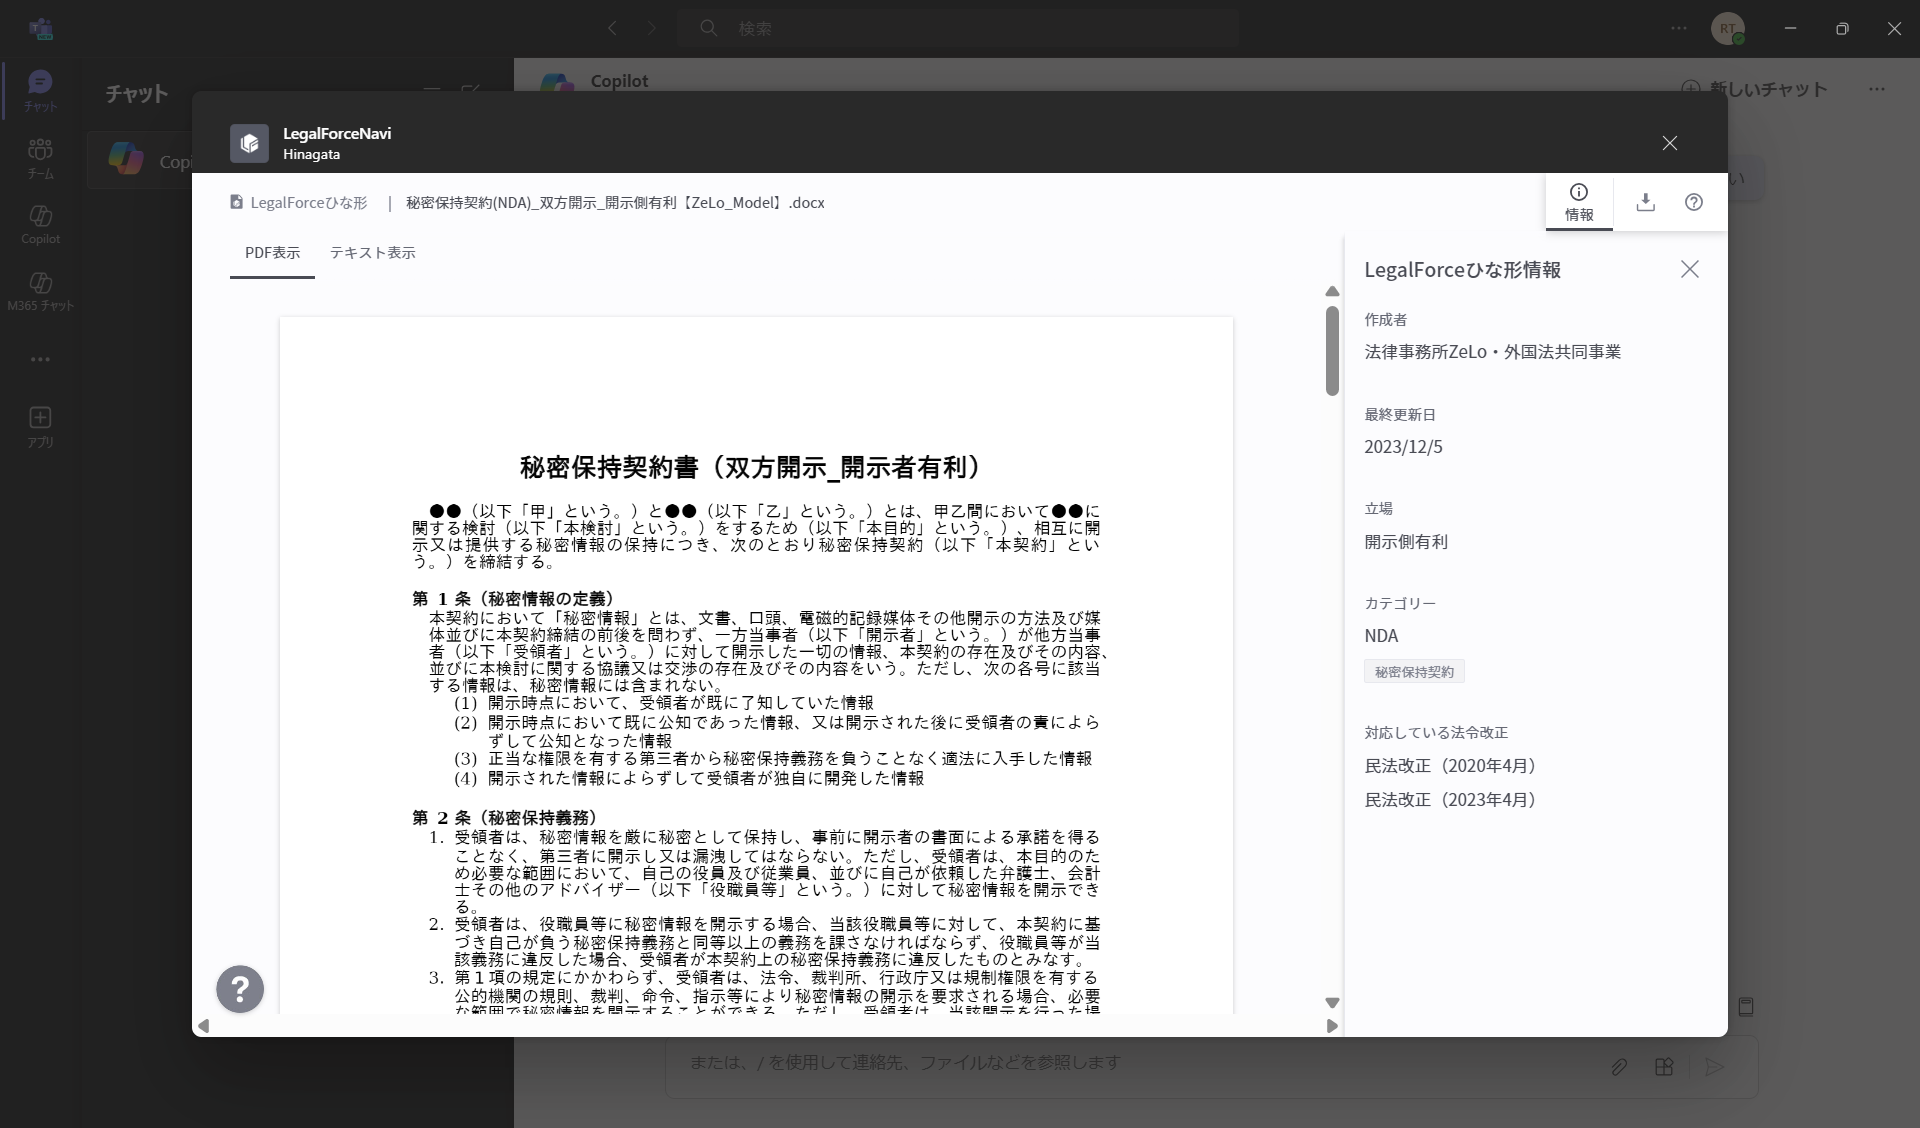Open the help question-mark icon in toolbar

(1693, 202)
